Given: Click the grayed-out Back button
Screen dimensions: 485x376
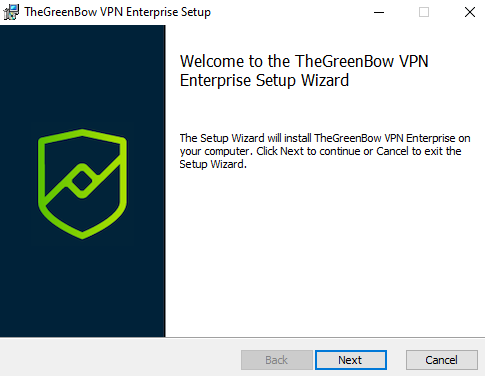Looking at the screenshot, I should pos(277,360).
